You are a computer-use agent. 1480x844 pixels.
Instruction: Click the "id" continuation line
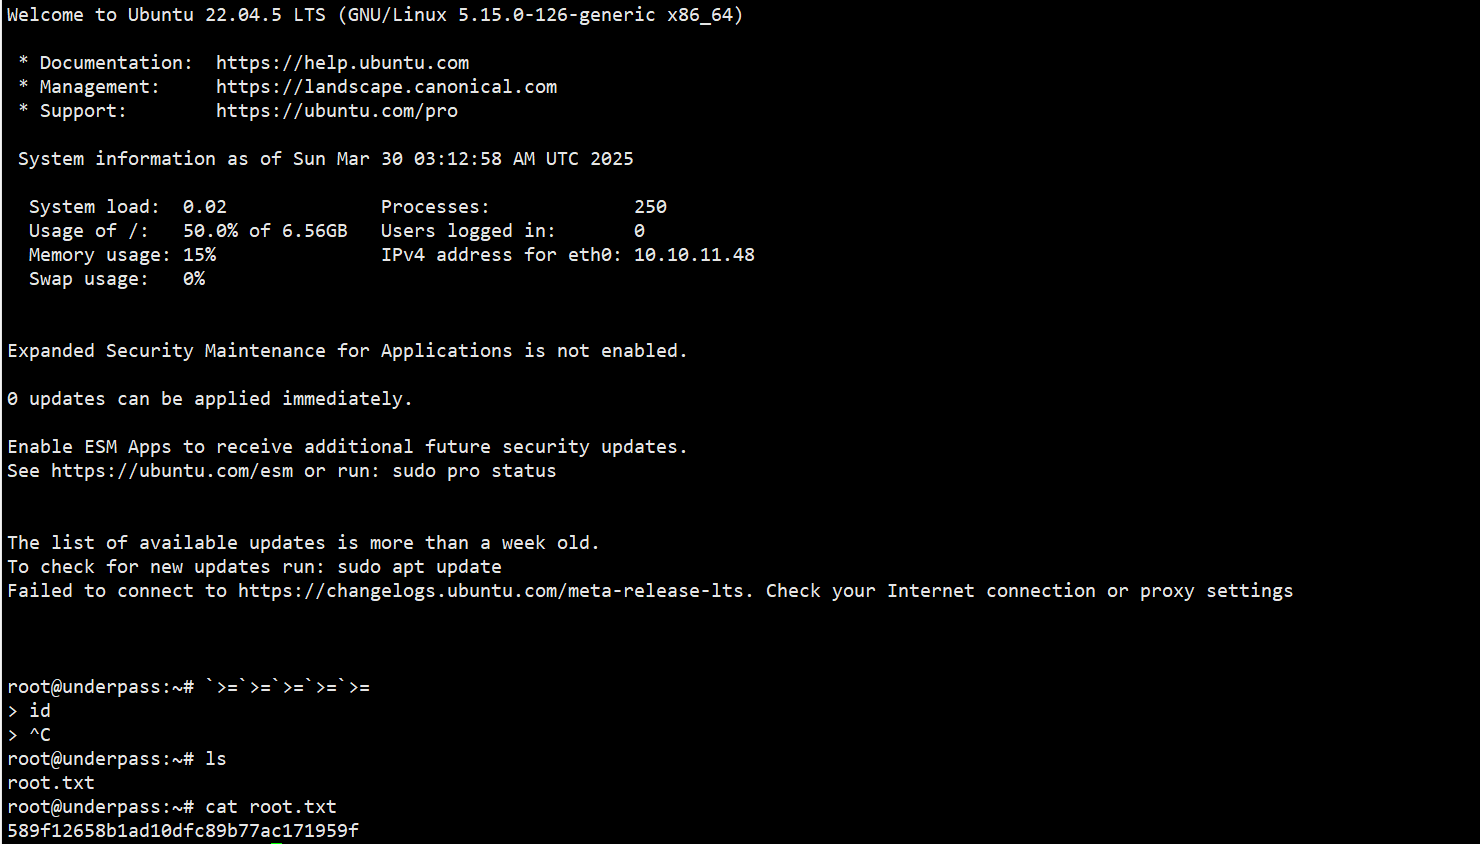[40, 711]
